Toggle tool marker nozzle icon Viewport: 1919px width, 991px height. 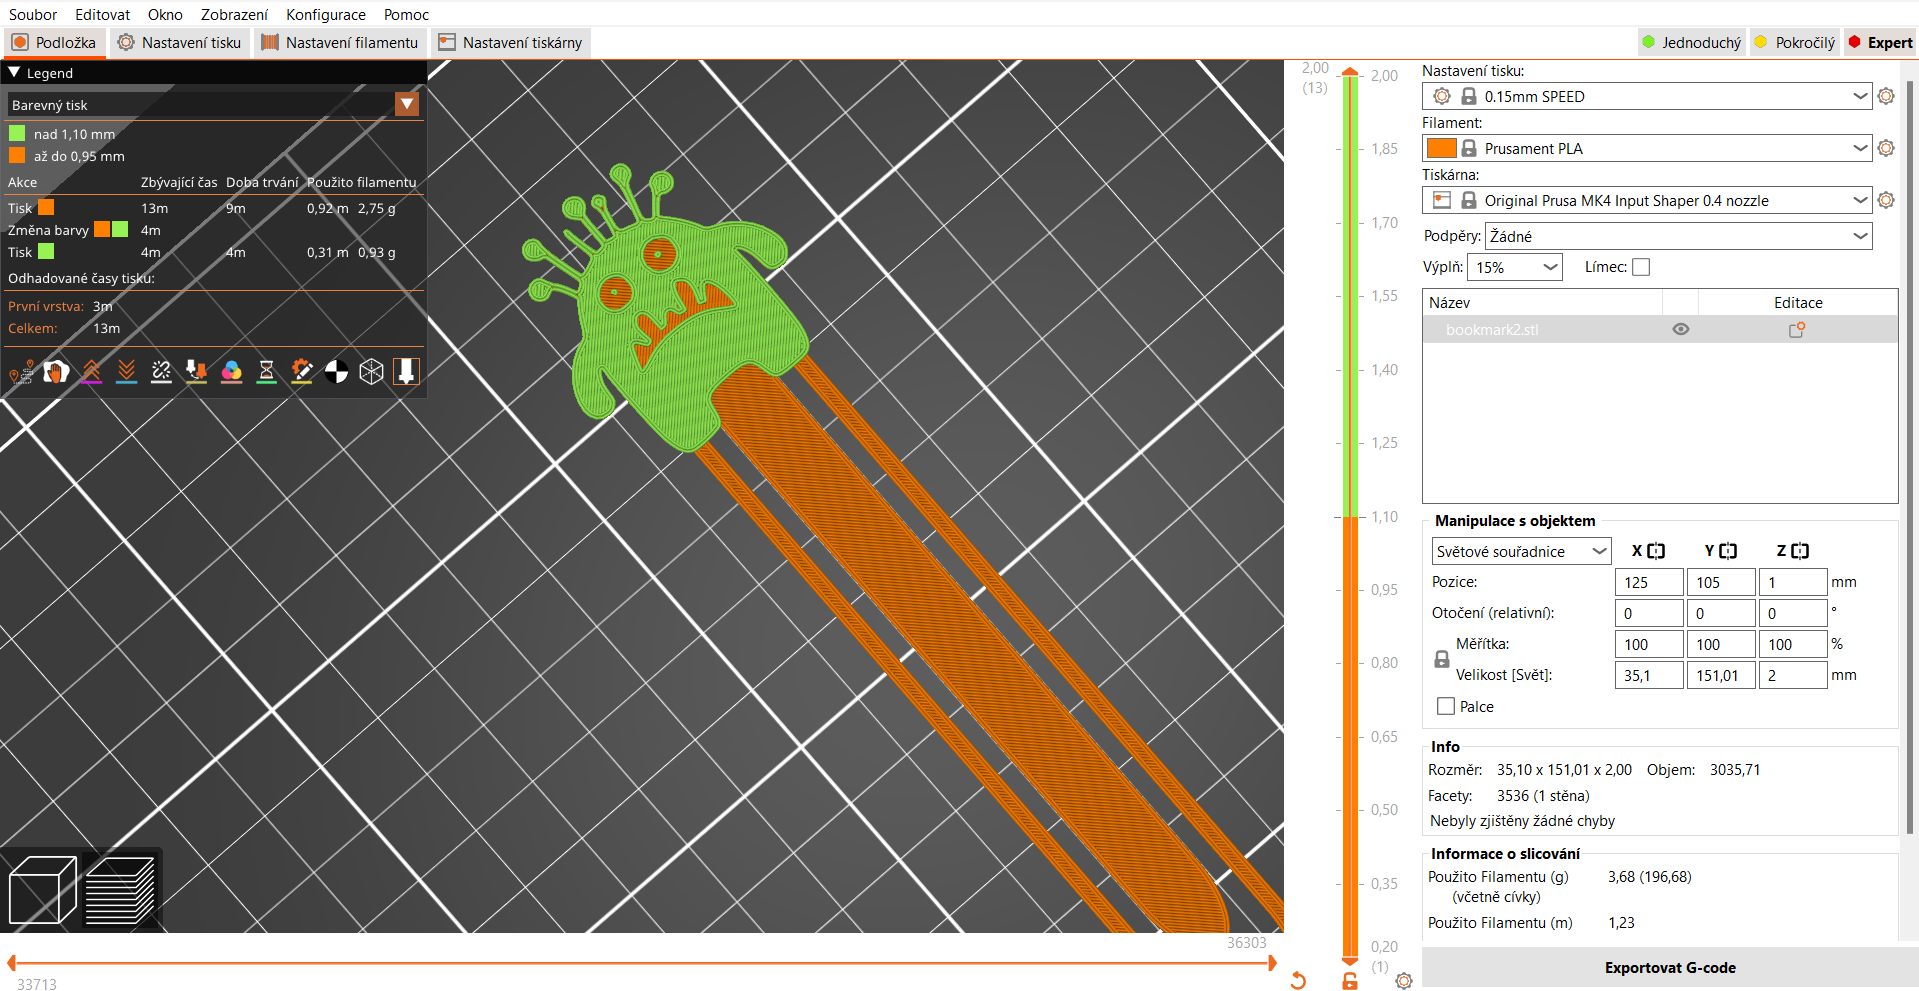pyautogui.click(x=406, y=372)
